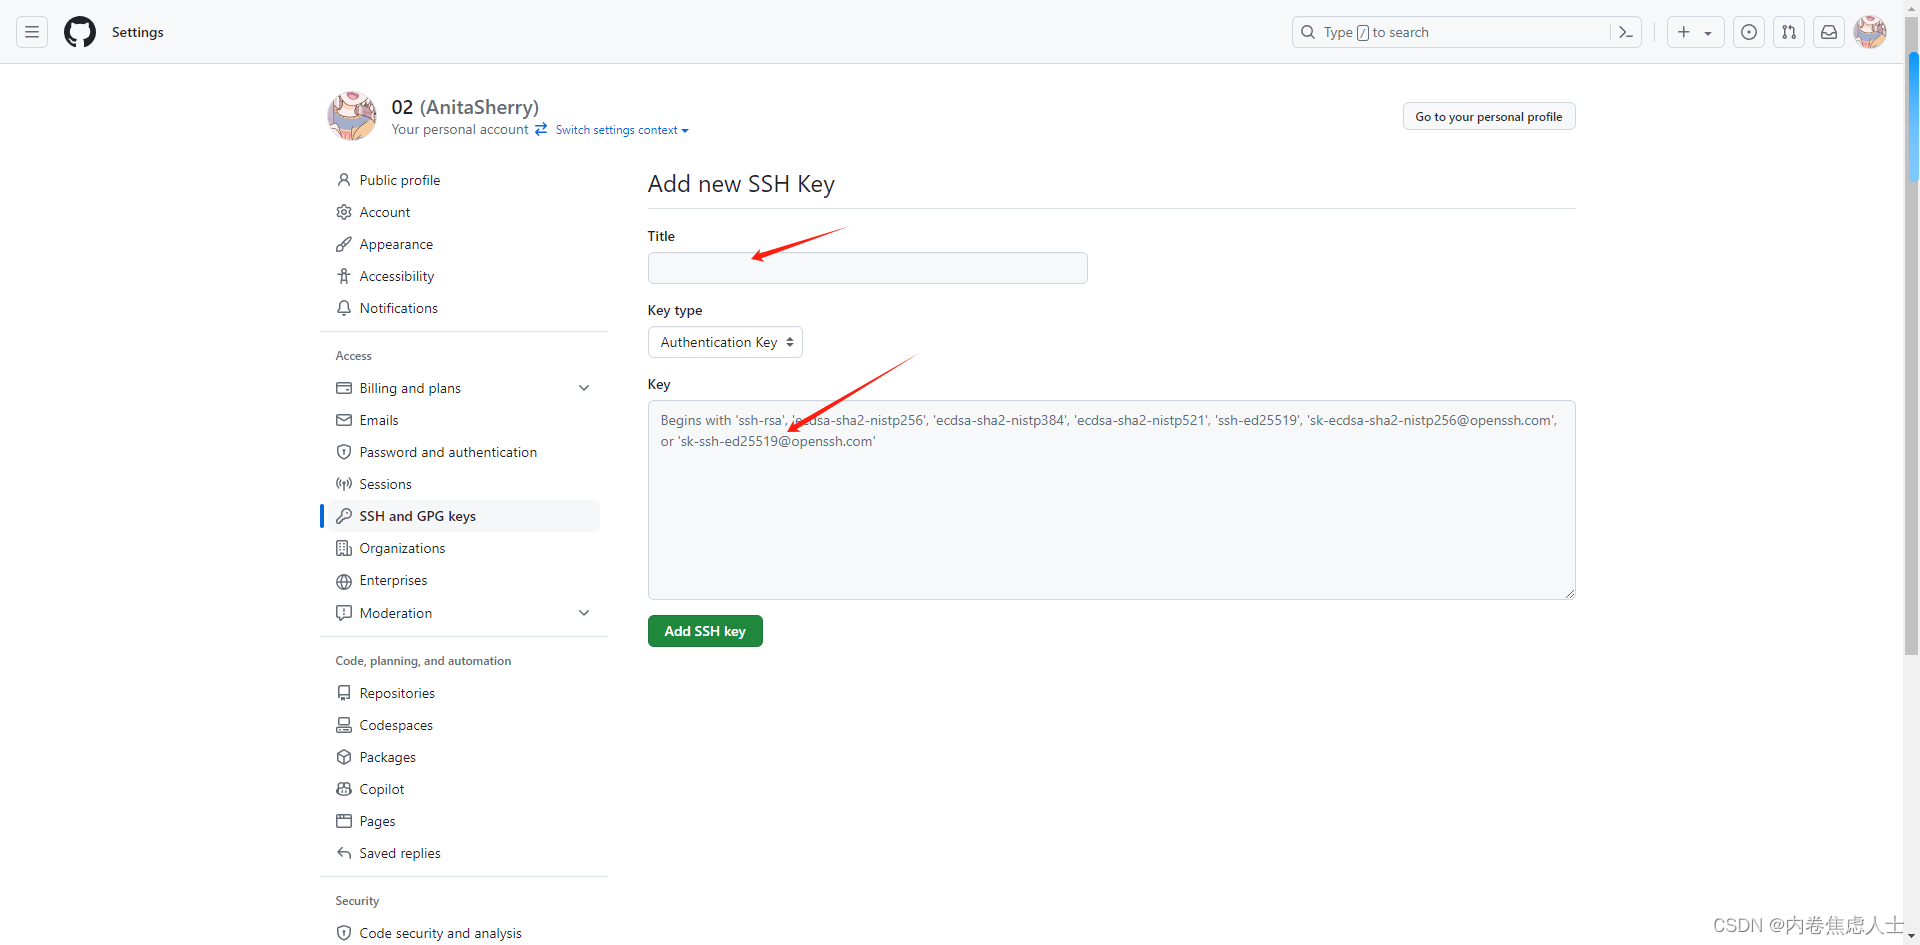Focus the Key textarea
Screen dimensions: 1920x945
click(x=1111, y=500)
